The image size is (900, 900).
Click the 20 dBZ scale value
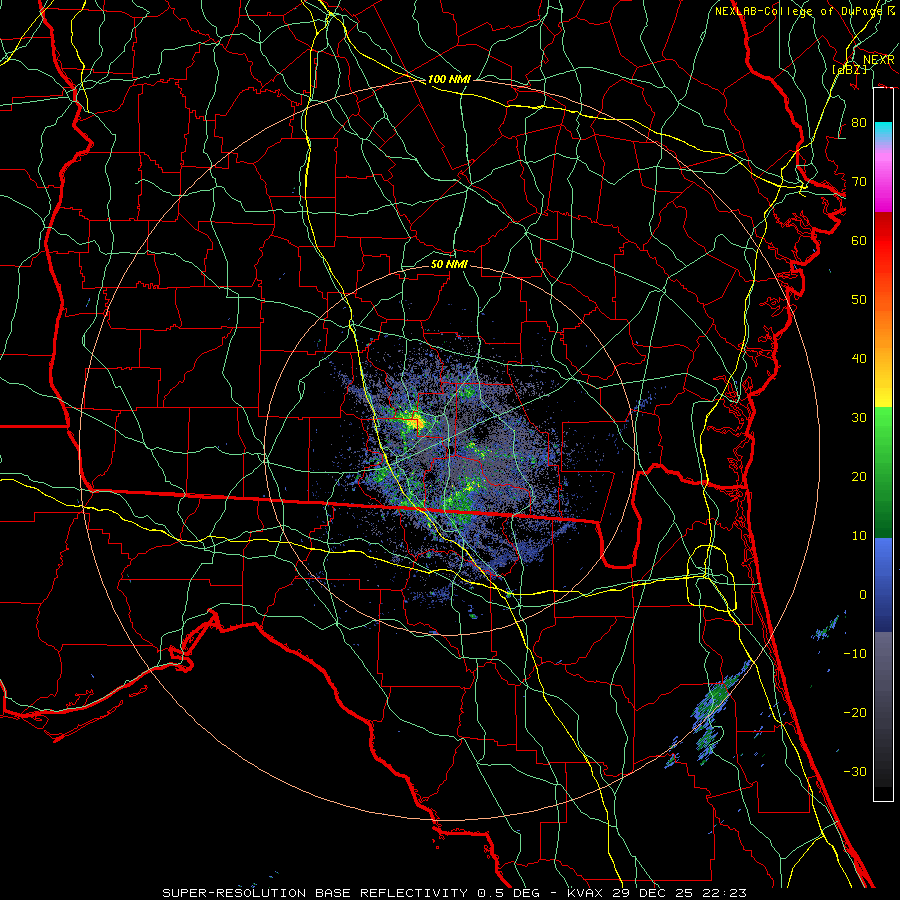tap(859, 477)
